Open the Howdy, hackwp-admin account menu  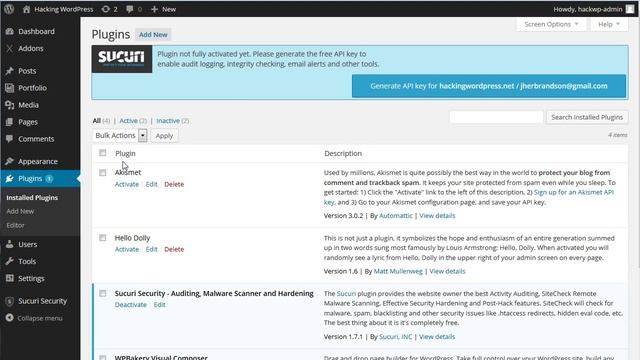click(x=594, y=9)
